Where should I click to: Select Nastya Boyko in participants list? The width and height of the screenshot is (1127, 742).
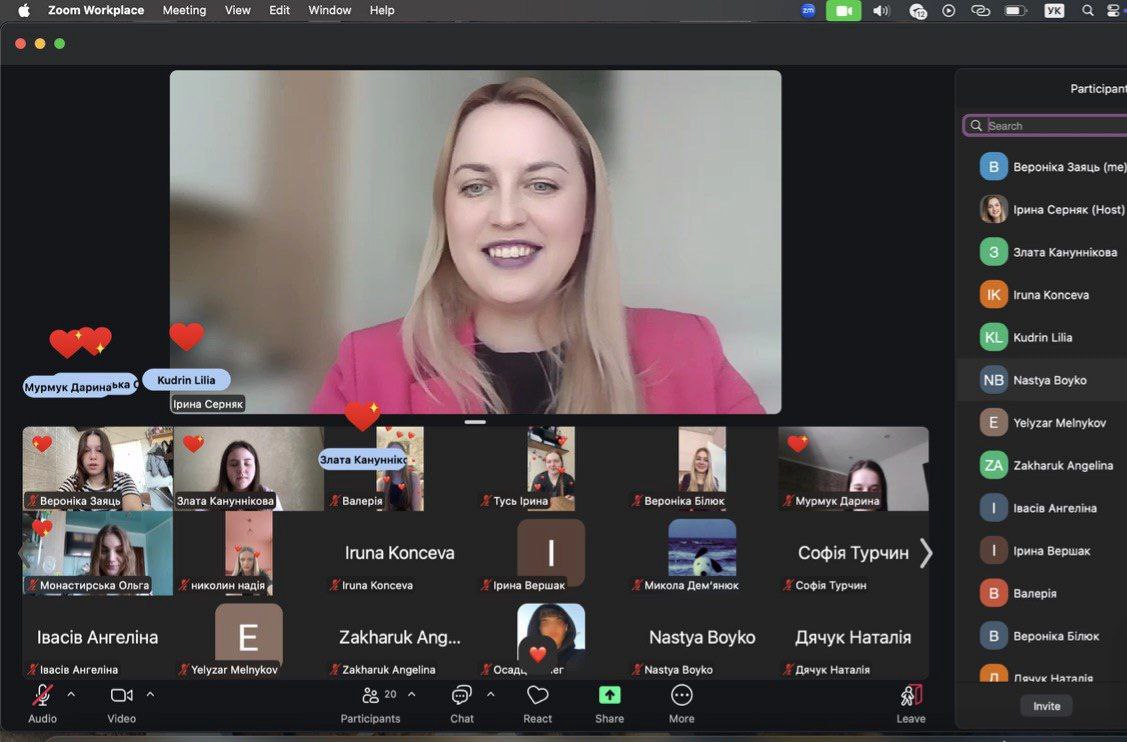pos(1049,380)
